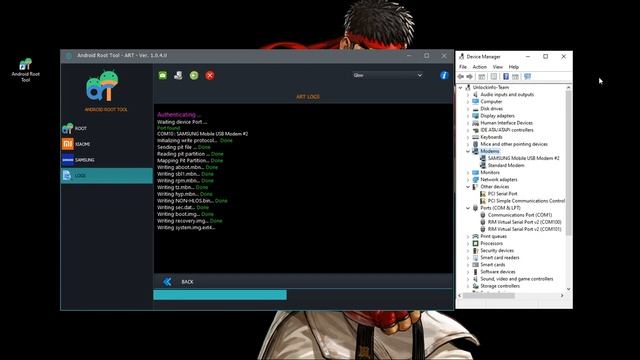This screenshot has width=640, height=360.
Task: Click the red X stop icon in ART toolbar
Action: tap(210, 75)
